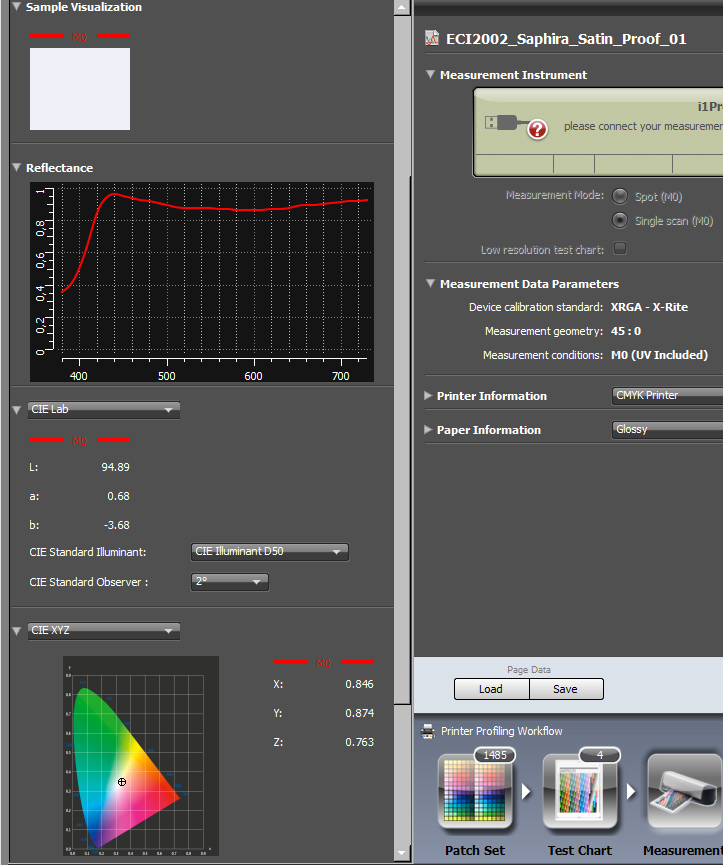Screen dimensions: 723x865
Task: Select the Single scan (M0) measurement mode
Action: [x=620, y=220]
